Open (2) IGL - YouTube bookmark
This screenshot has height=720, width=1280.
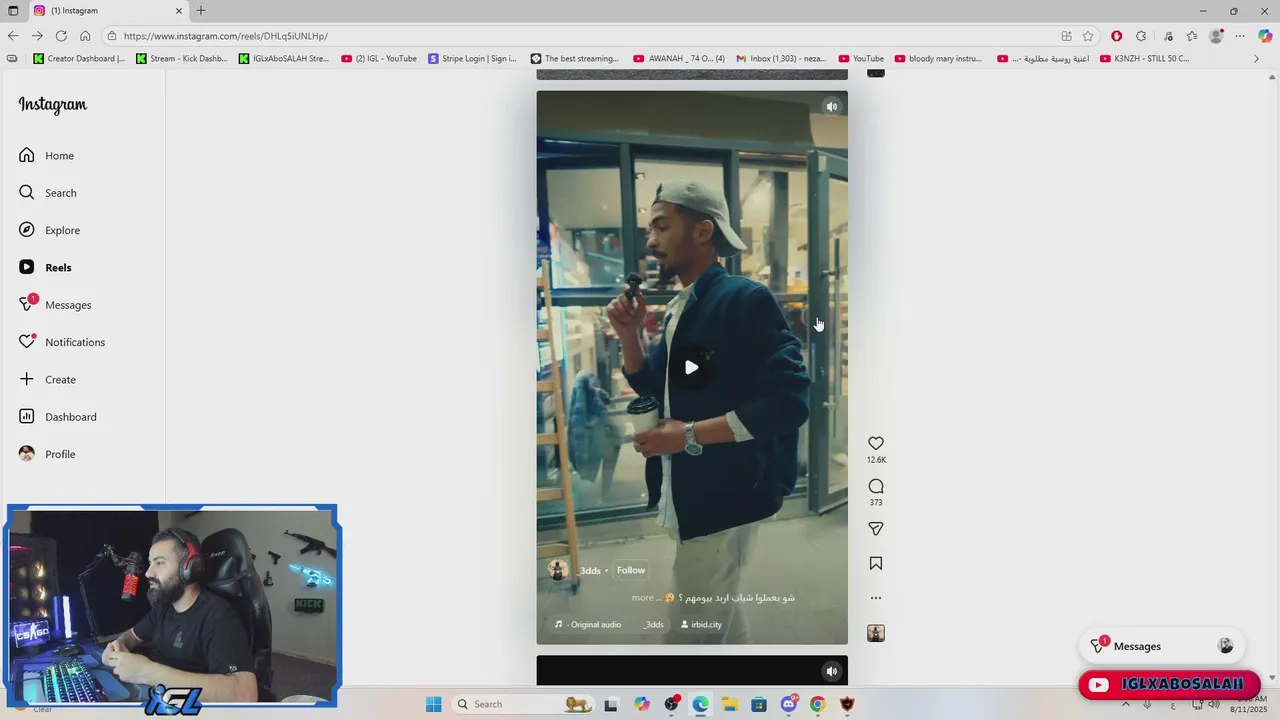pyautogui.click(x=379, y=58)
